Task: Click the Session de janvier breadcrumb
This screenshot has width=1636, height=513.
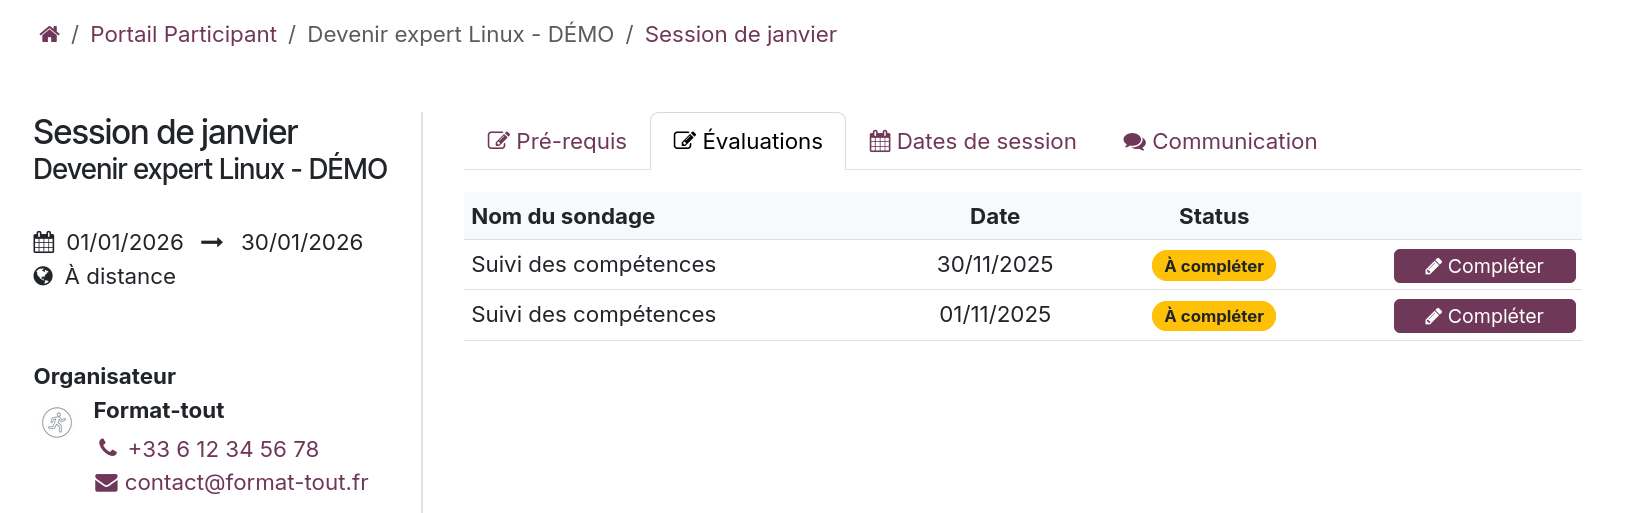Action: point(740,35)
